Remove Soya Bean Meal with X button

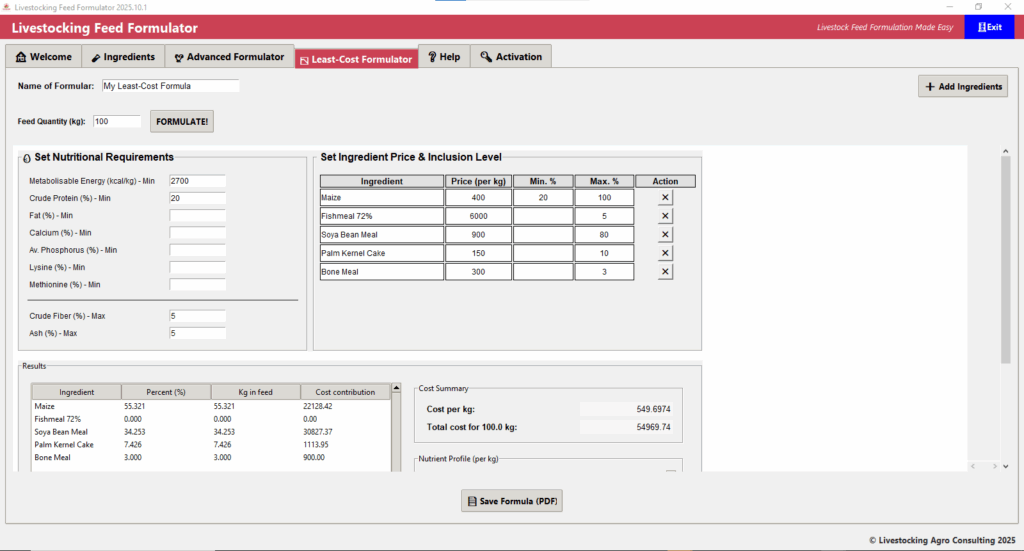(x=666, y=235)
